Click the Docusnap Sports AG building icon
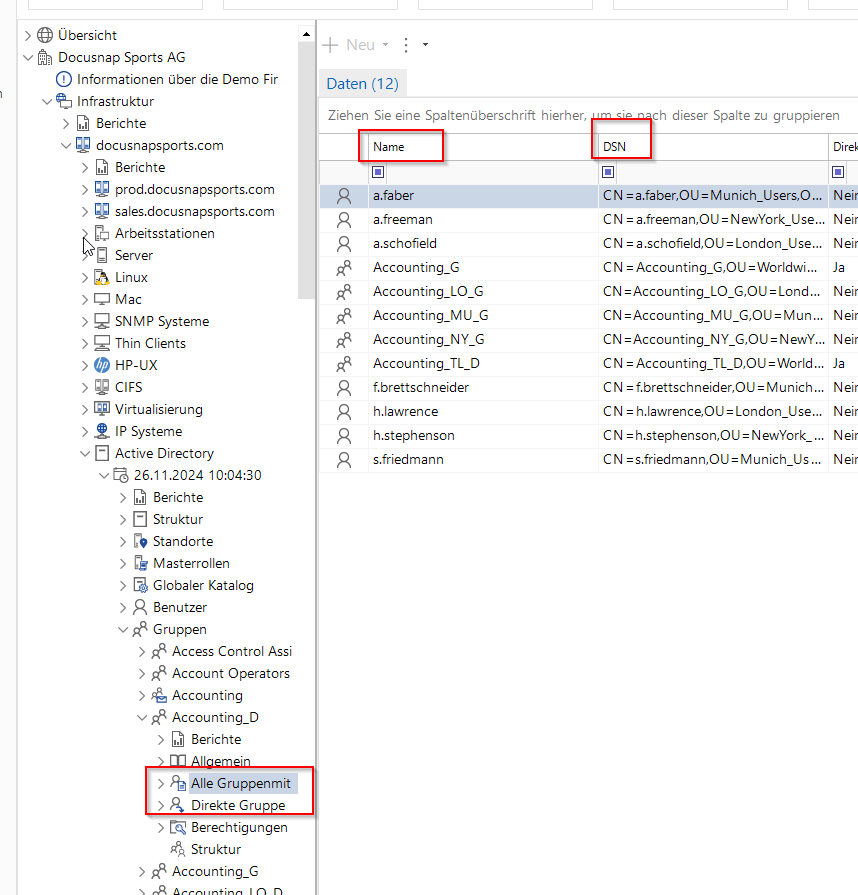 coord(45,57)
